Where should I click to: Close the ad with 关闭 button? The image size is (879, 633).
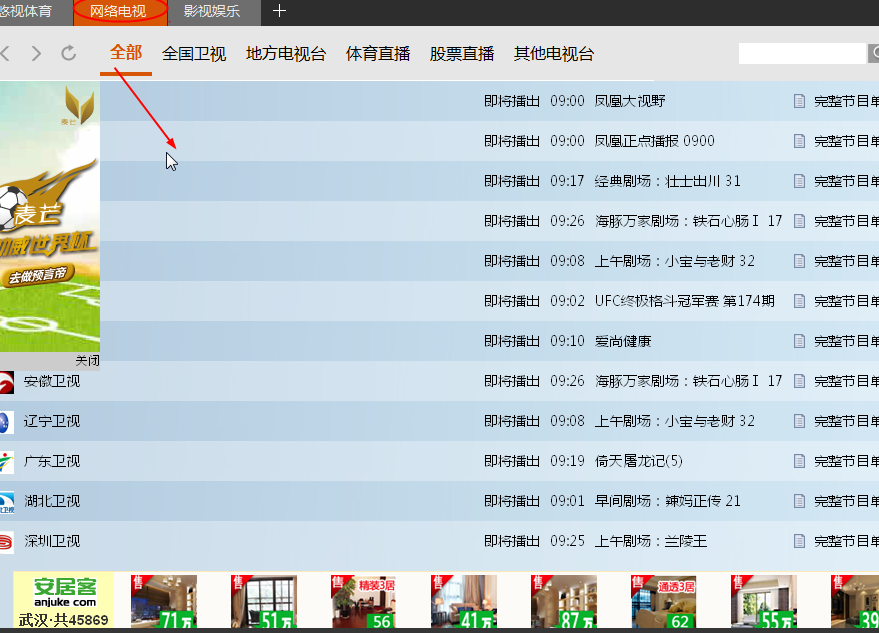point(87,360)
